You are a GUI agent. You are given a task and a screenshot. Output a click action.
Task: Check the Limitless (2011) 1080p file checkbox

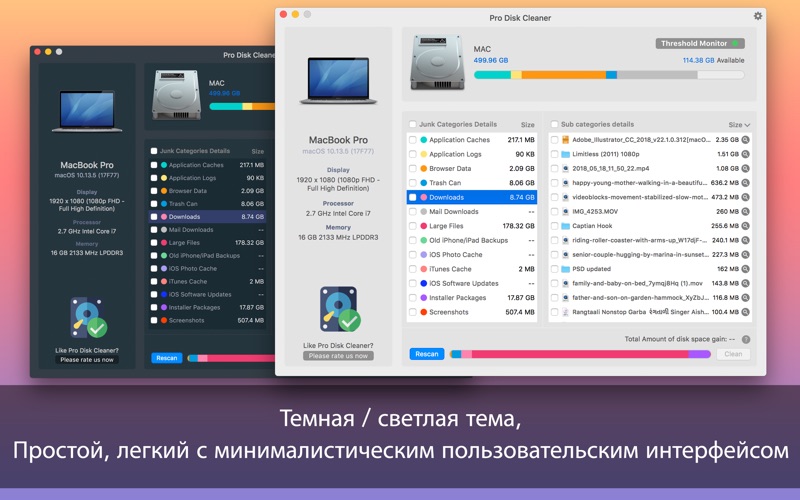coord(555,154)
